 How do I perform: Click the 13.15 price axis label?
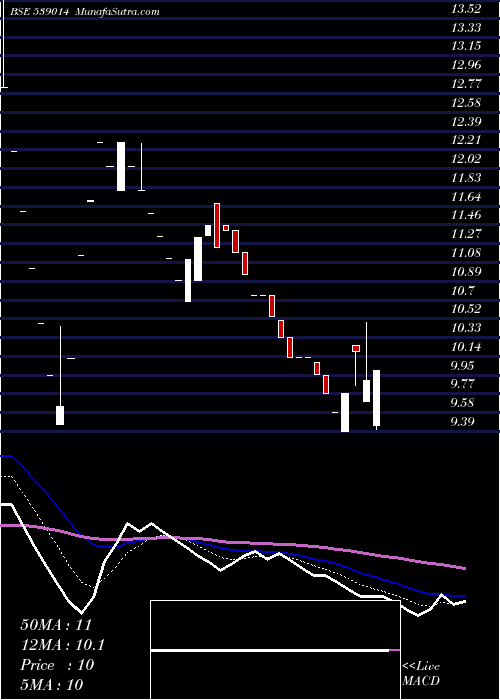(x=466, y=46)
